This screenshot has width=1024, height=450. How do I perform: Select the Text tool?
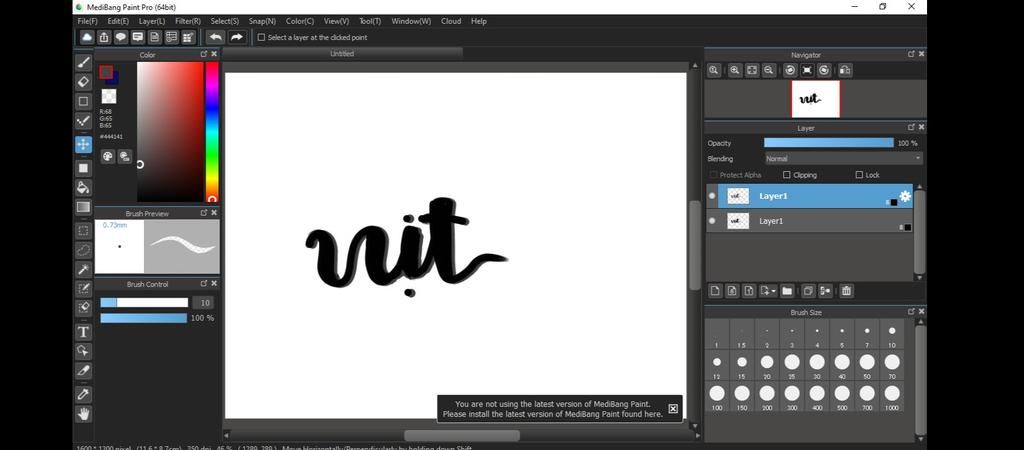pyautogui.click(x=83, y=332)
